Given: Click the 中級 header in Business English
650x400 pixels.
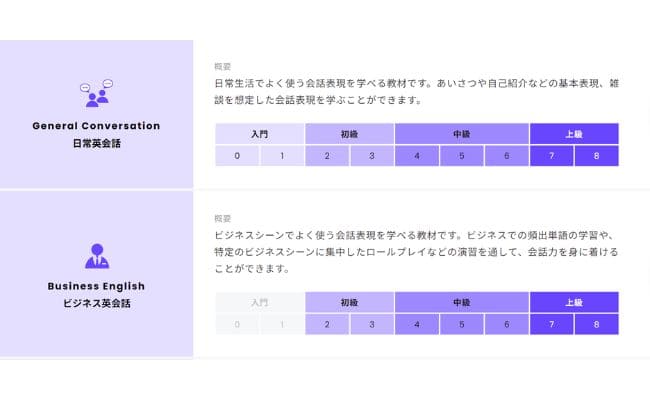Looking at the screenshot, I should click(x=462, y=303).
